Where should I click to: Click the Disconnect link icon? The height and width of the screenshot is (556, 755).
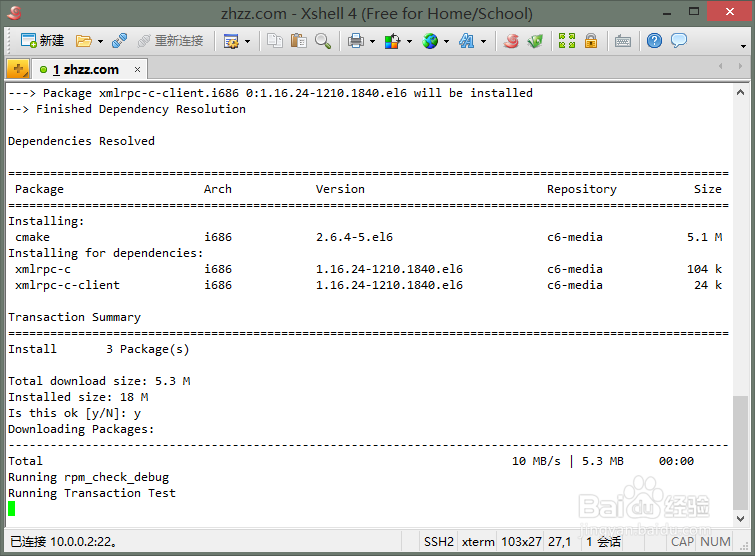[x=119, y=41]
